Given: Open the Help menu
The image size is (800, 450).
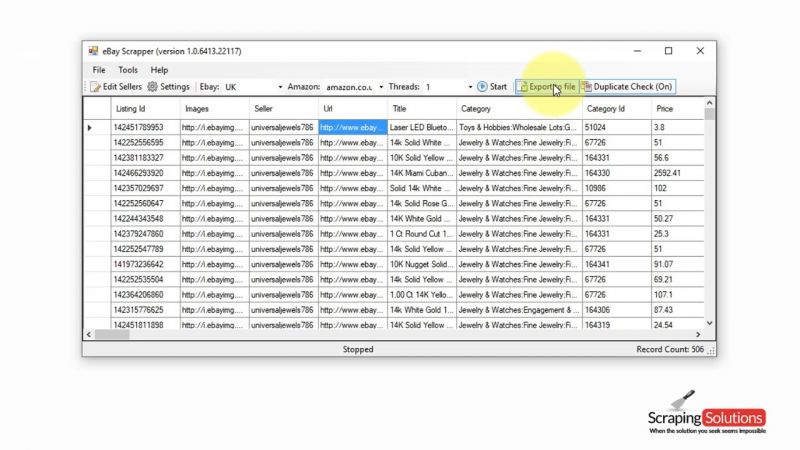Looking at the screenshot, I should (x=159, y=70).
